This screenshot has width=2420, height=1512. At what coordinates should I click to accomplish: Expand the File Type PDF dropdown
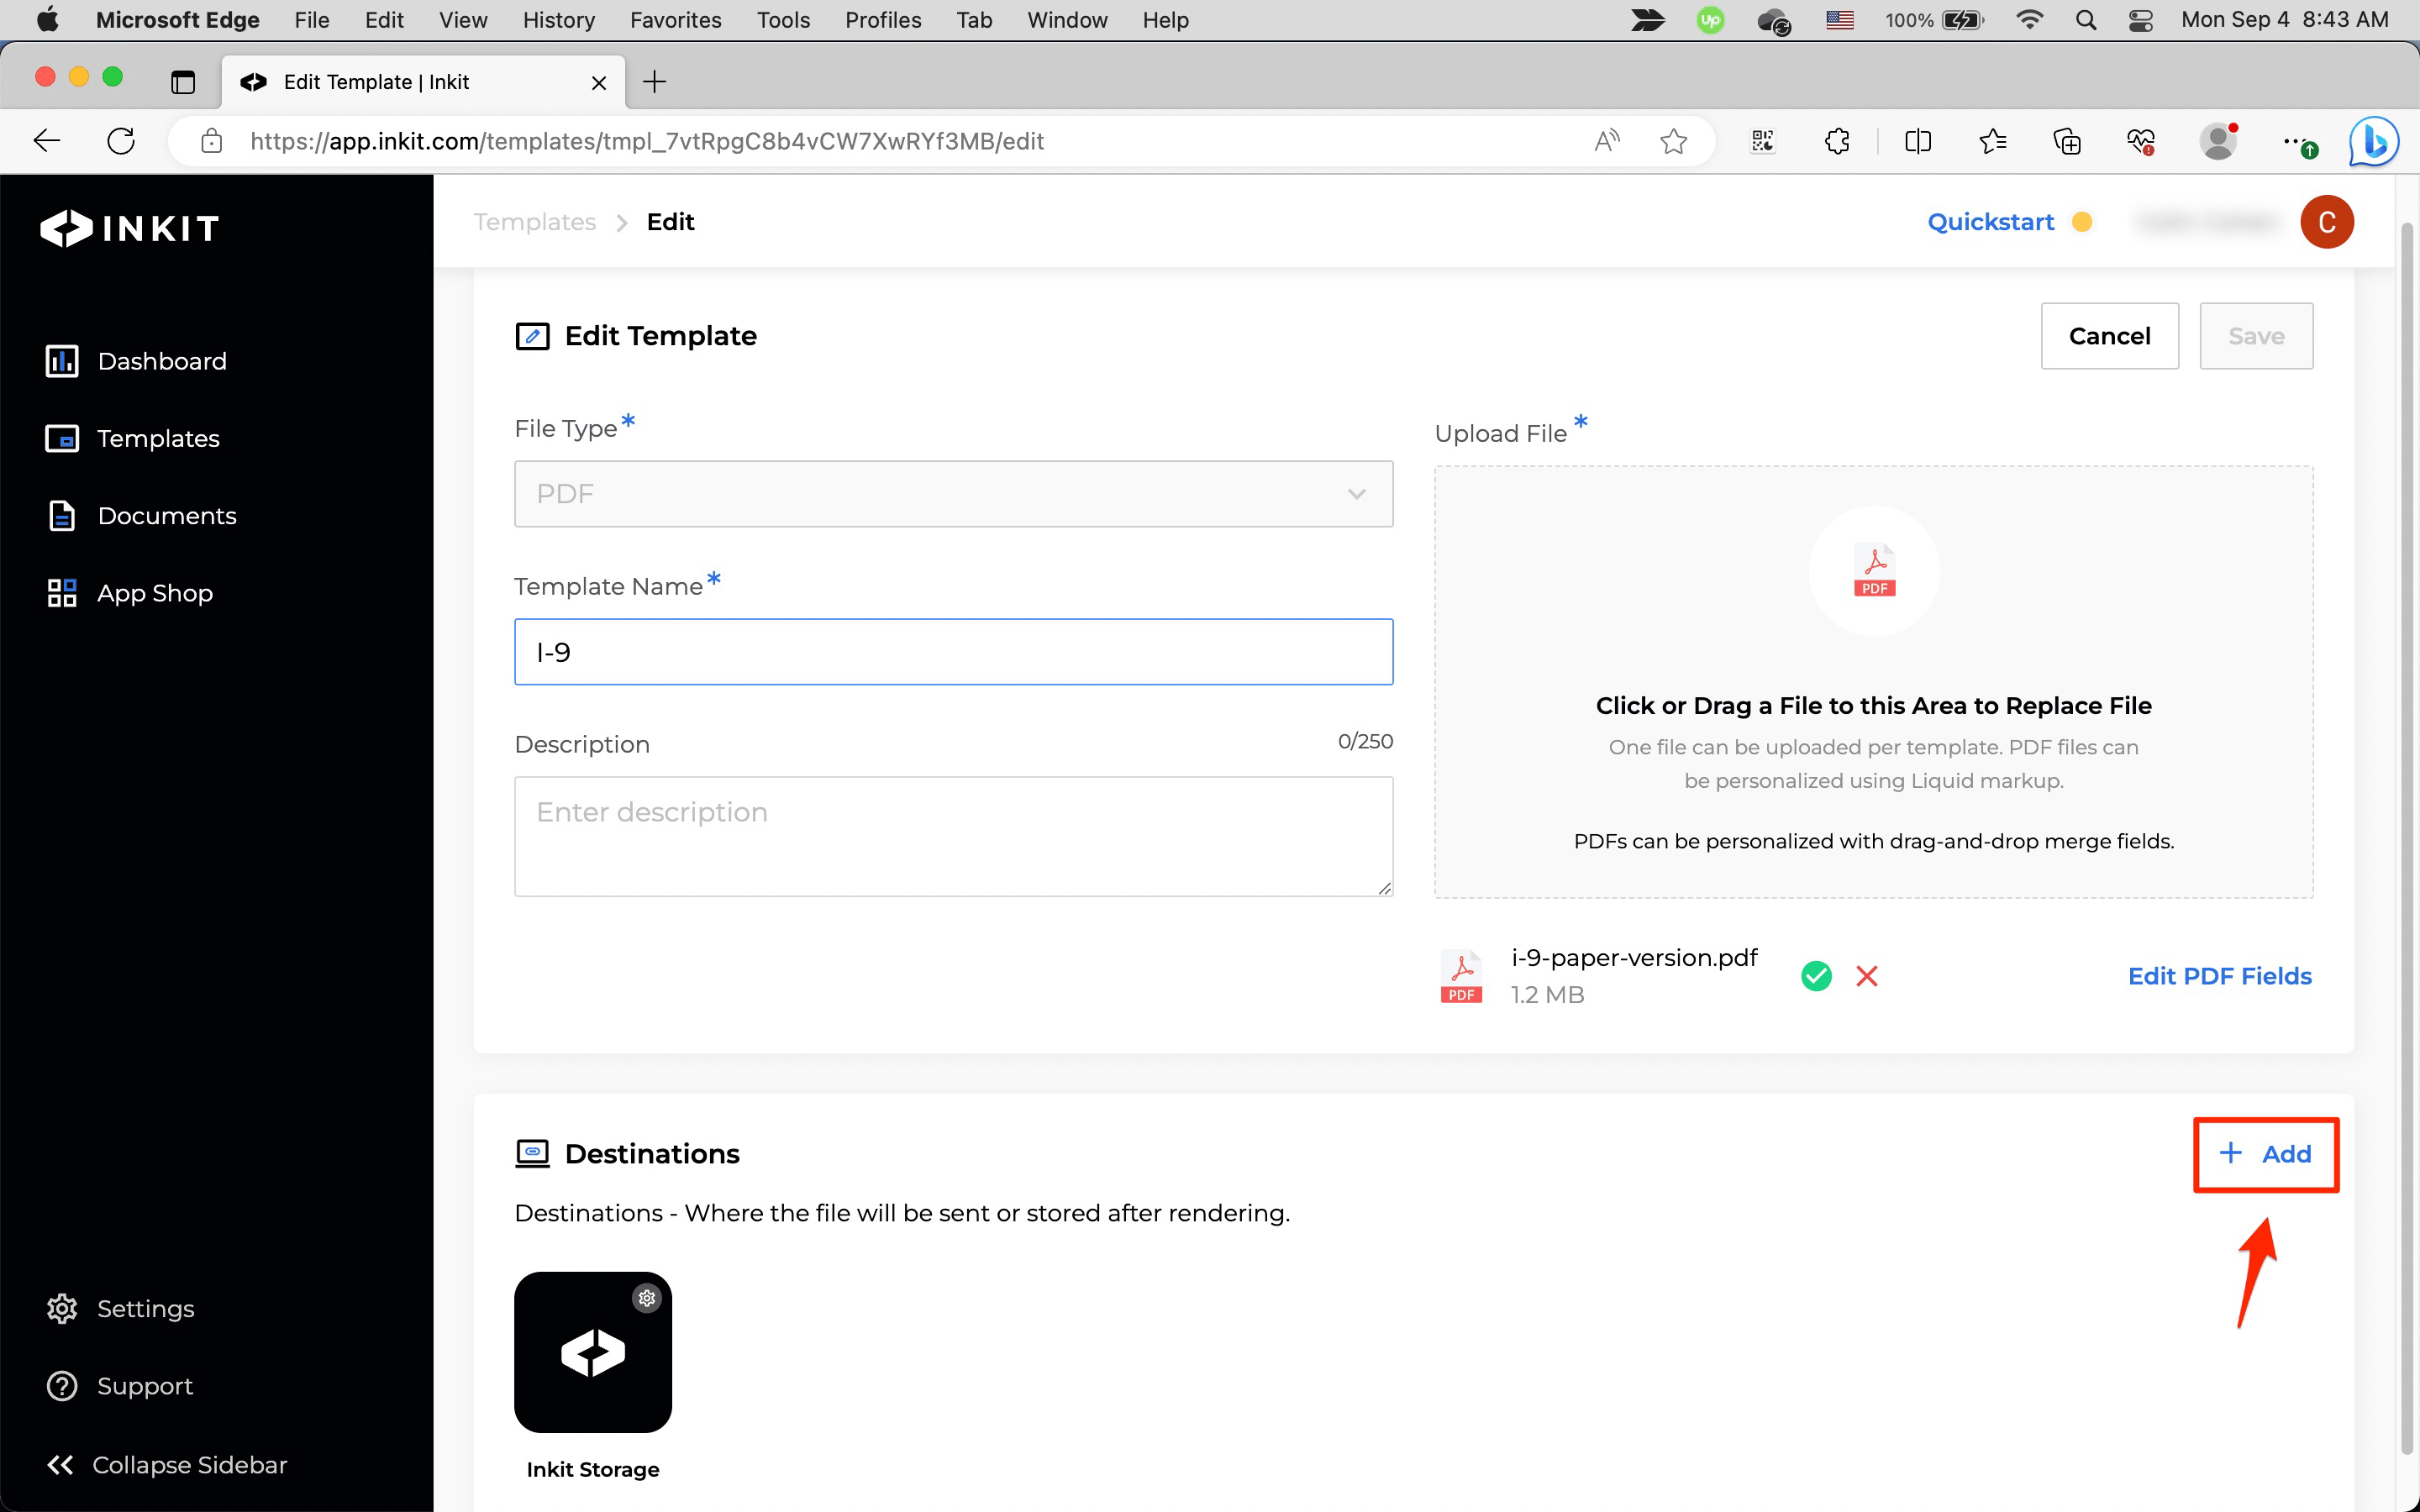point(952,494)
